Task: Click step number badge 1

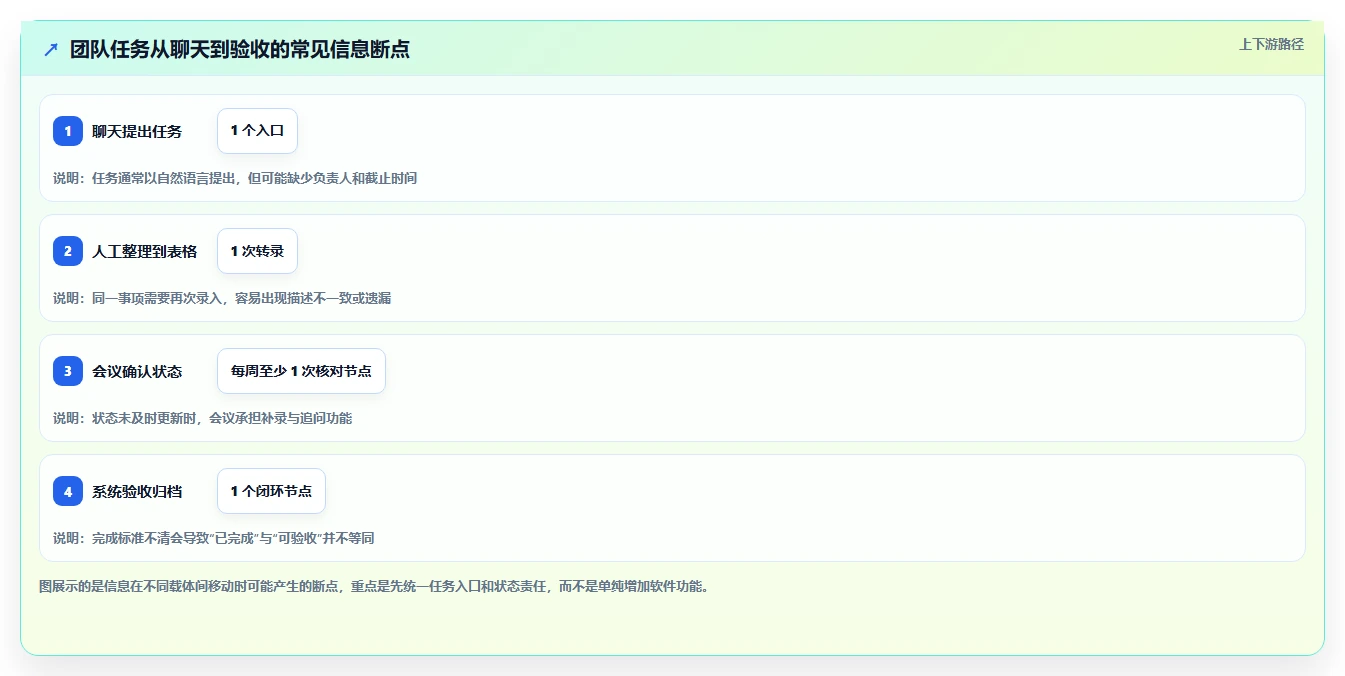Action: click(x=68, y=131)
